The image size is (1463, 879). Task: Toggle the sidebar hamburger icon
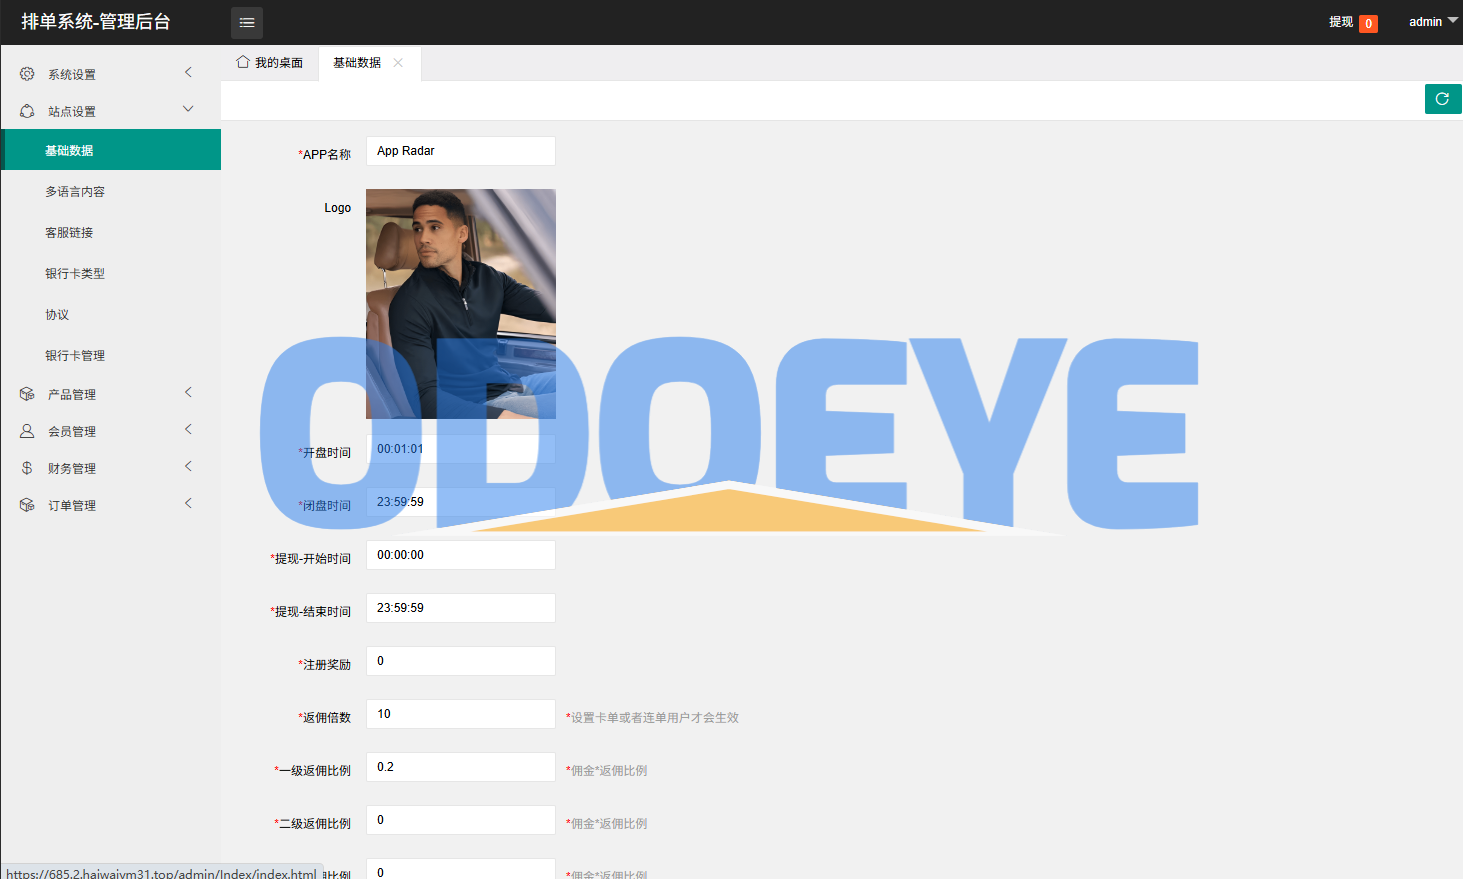(246, 21)
